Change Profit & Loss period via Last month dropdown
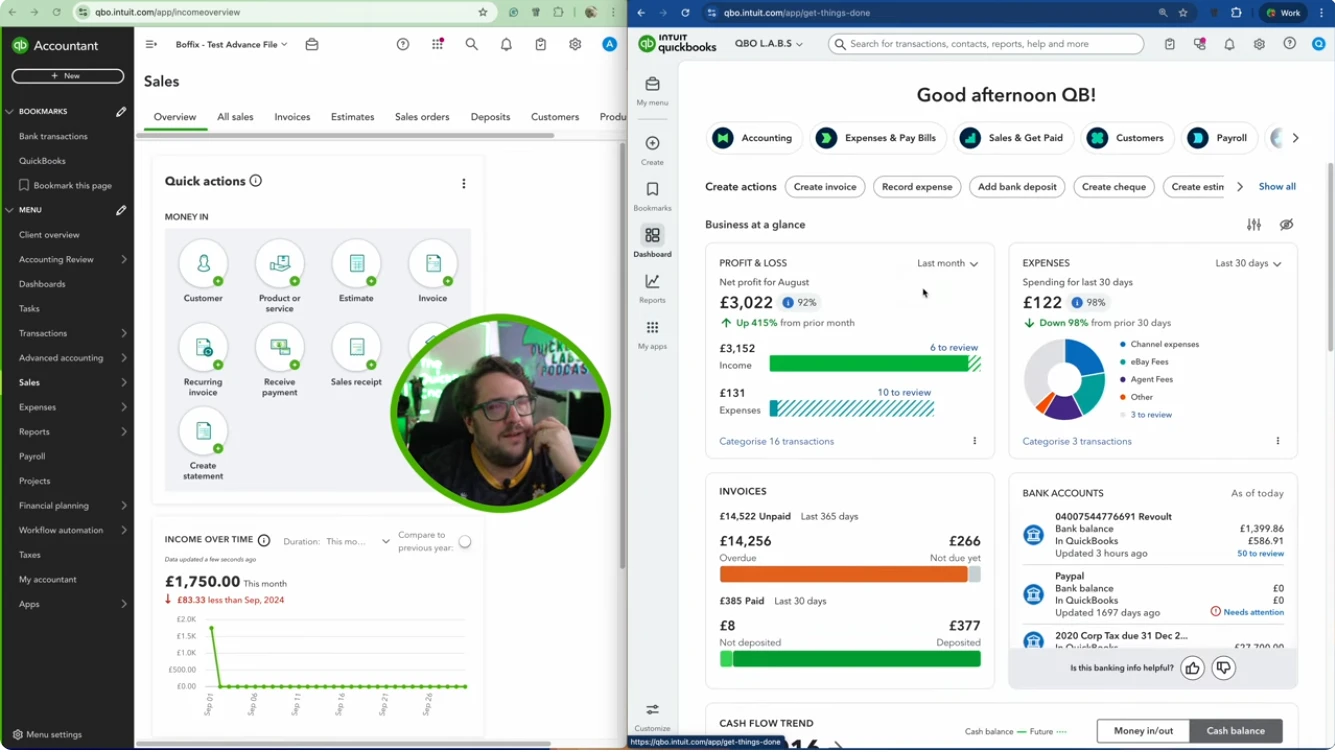This screenshot has height=753, width=1335. [x=946, y=262]
